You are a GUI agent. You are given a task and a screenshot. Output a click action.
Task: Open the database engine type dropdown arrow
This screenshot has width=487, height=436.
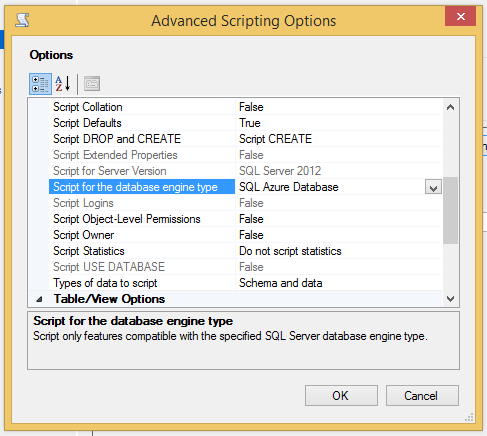point(433,187)
